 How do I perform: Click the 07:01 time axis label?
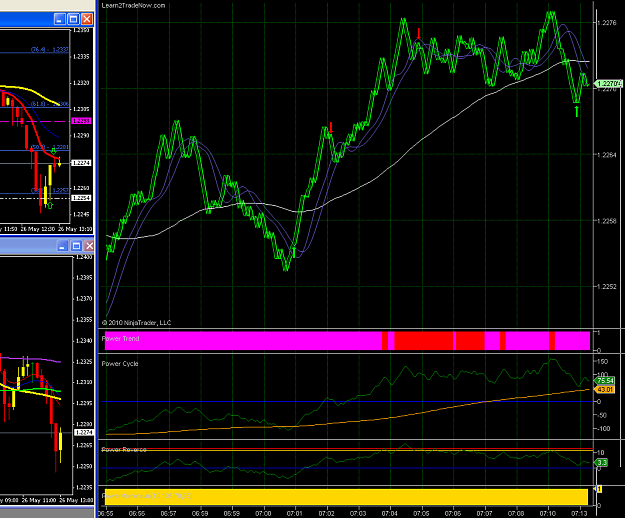coord(295,514)
